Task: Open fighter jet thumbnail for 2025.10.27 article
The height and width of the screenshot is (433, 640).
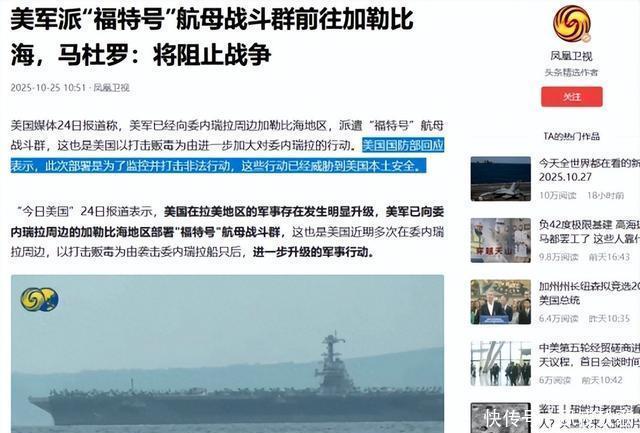Action: click(x=500, y=179)
